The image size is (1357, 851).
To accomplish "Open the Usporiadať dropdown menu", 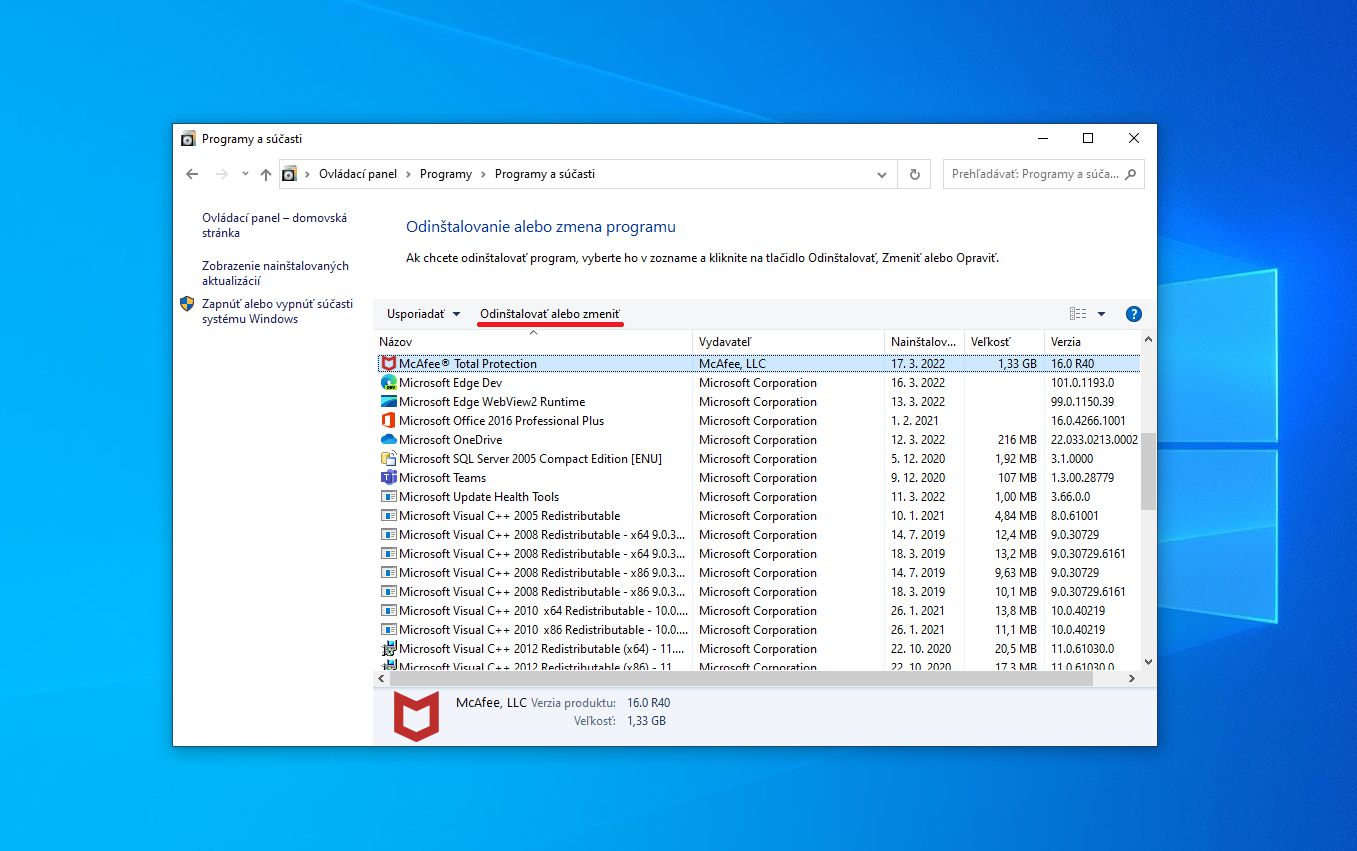I will pos(424,314).
